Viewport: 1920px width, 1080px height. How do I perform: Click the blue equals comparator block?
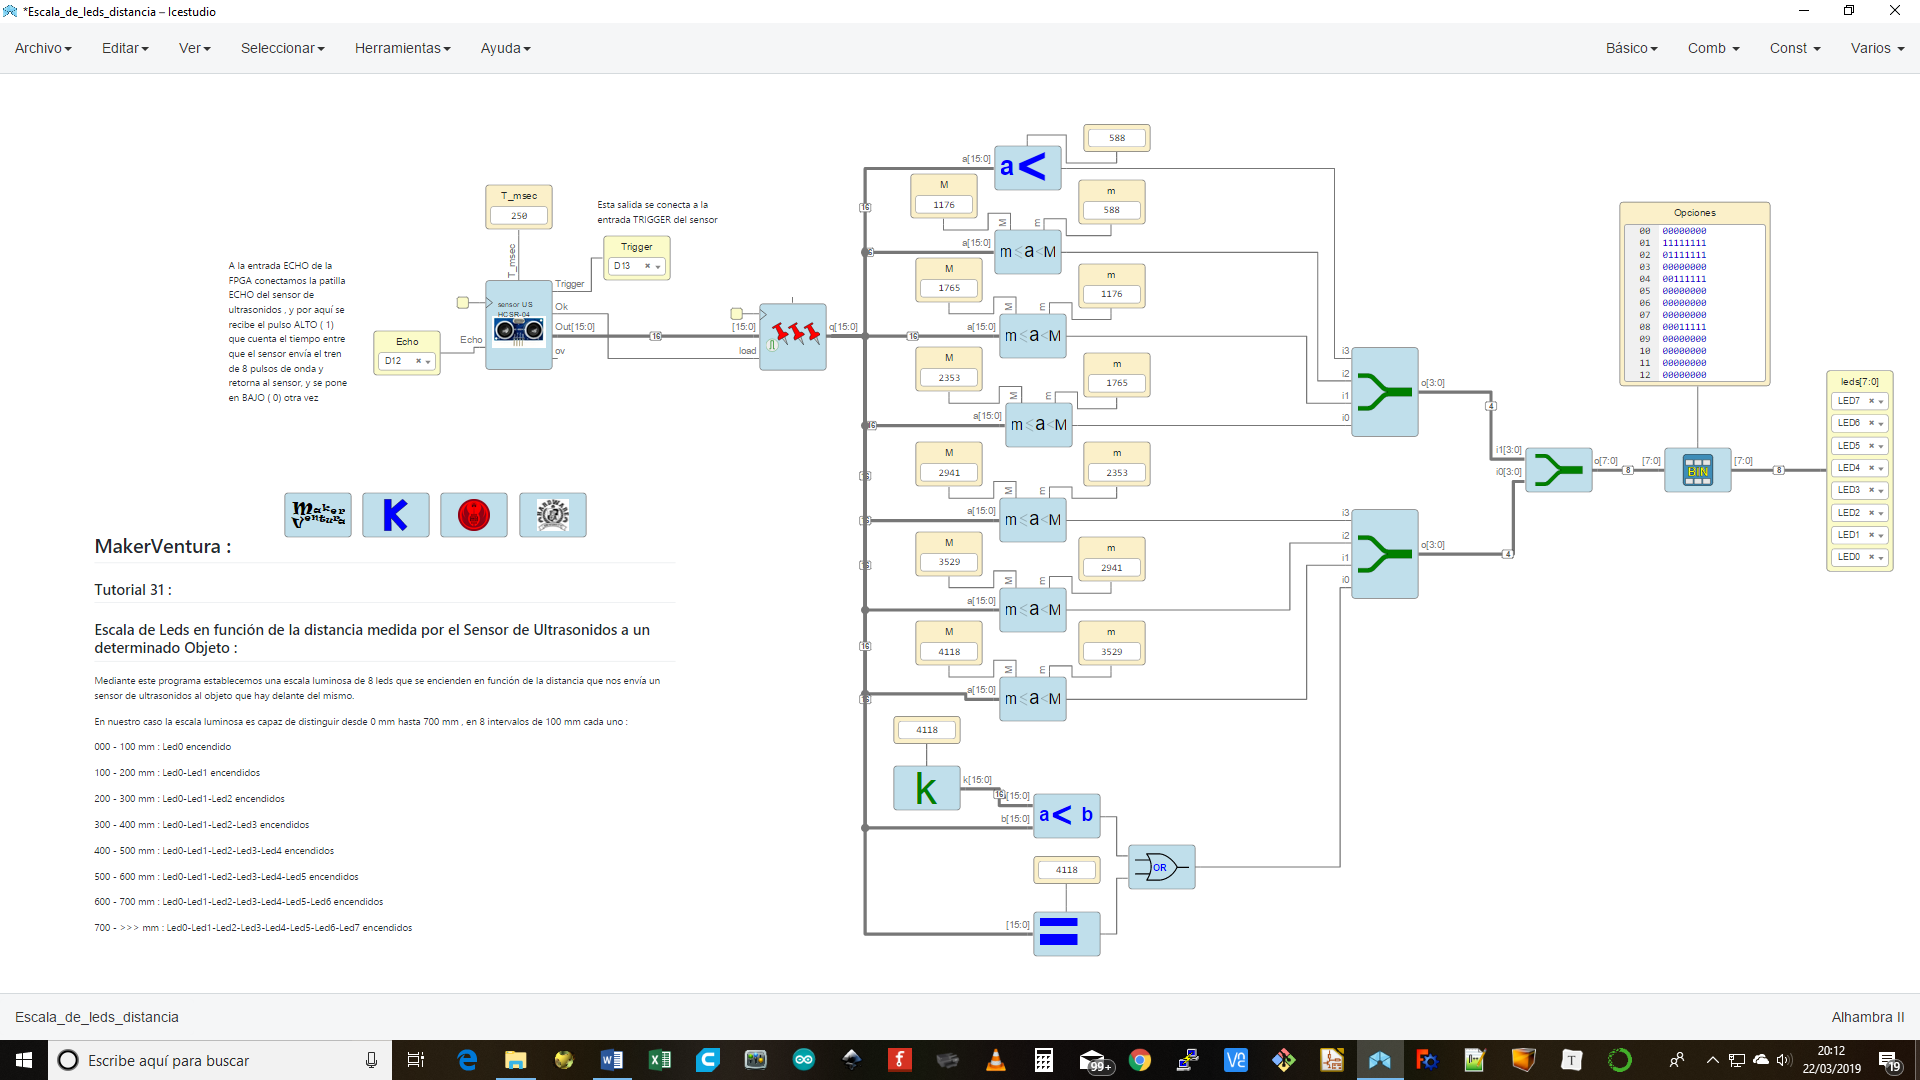[x=1066, y=933]
